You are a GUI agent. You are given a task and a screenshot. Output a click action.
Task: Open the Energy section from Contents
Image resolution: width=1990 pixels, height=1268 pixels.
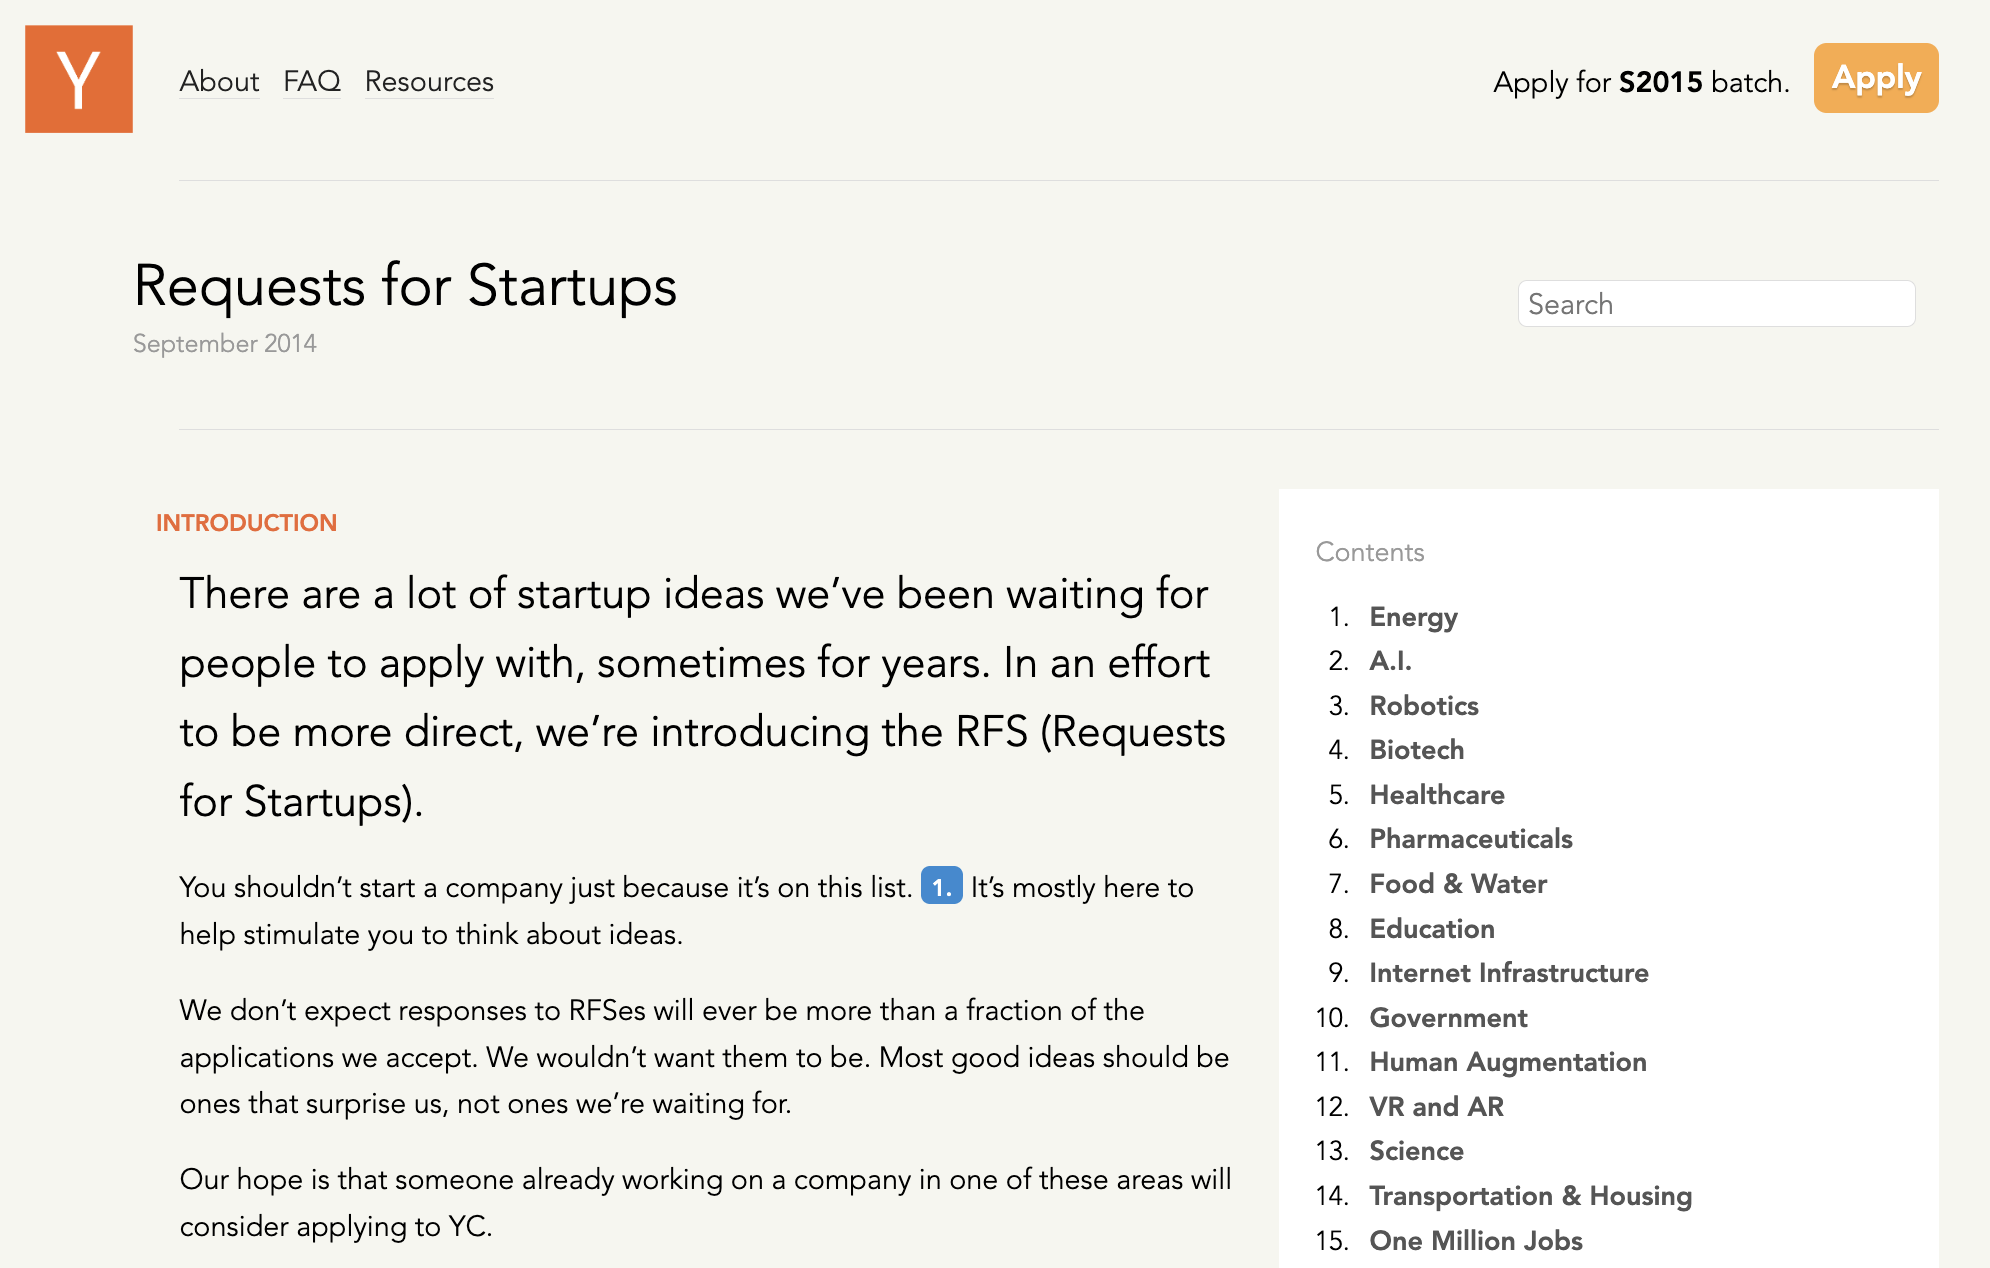tap(1412, 617)
